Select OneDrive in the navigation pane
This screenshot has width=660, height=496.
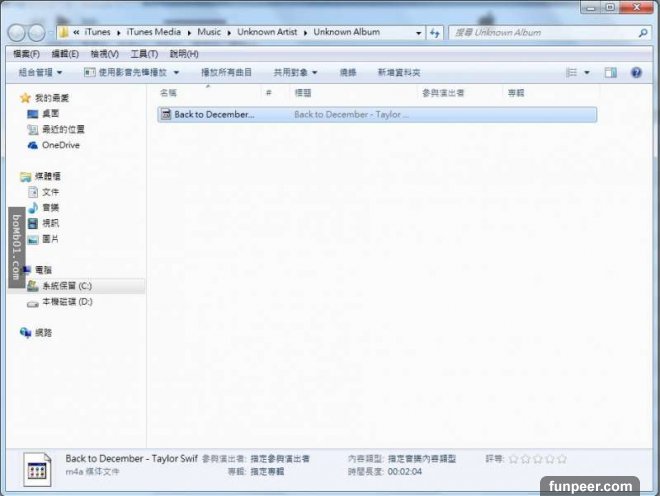[60, 145]
